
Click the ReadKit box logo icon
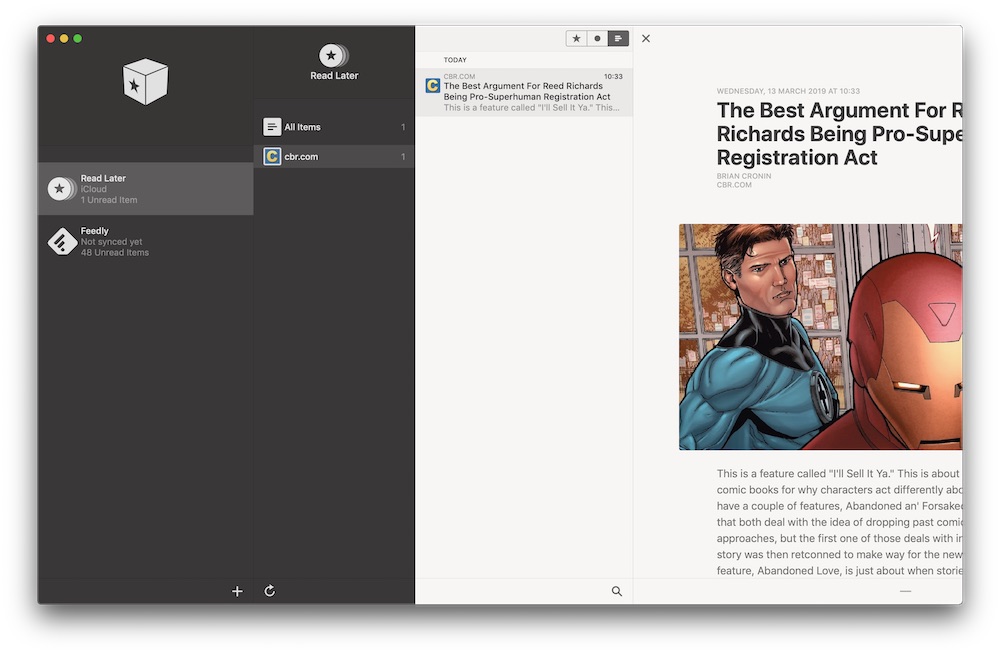tap(145, 82)
